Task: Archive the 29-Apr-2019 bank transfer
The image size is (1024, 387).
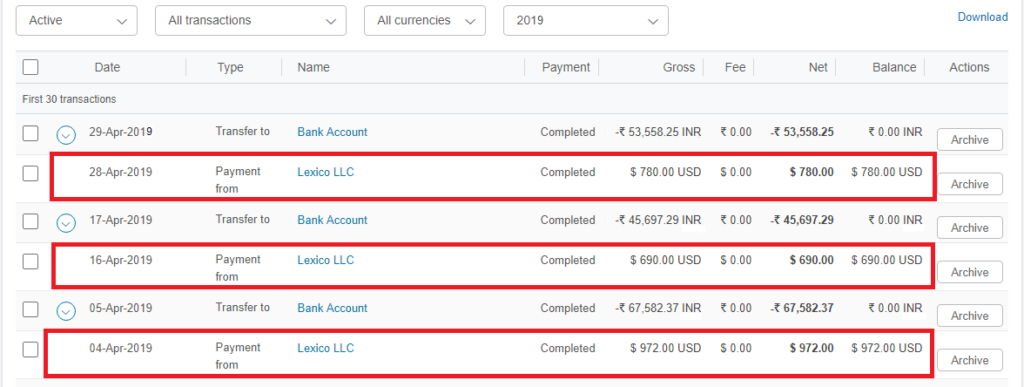Action: 970,140
